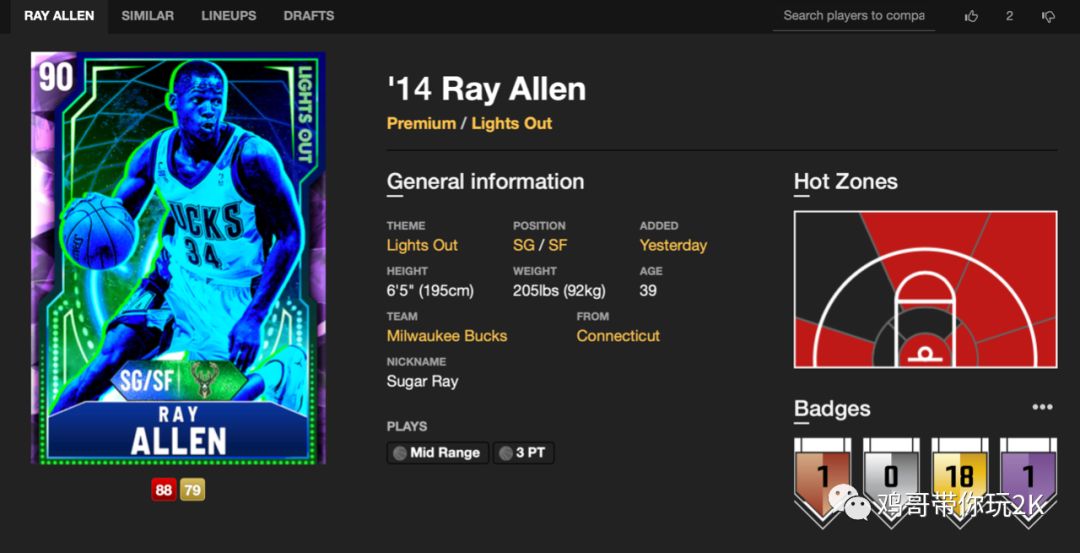Click the Hot Zones court diagram

pyautogui.click(x=925, y=289)
